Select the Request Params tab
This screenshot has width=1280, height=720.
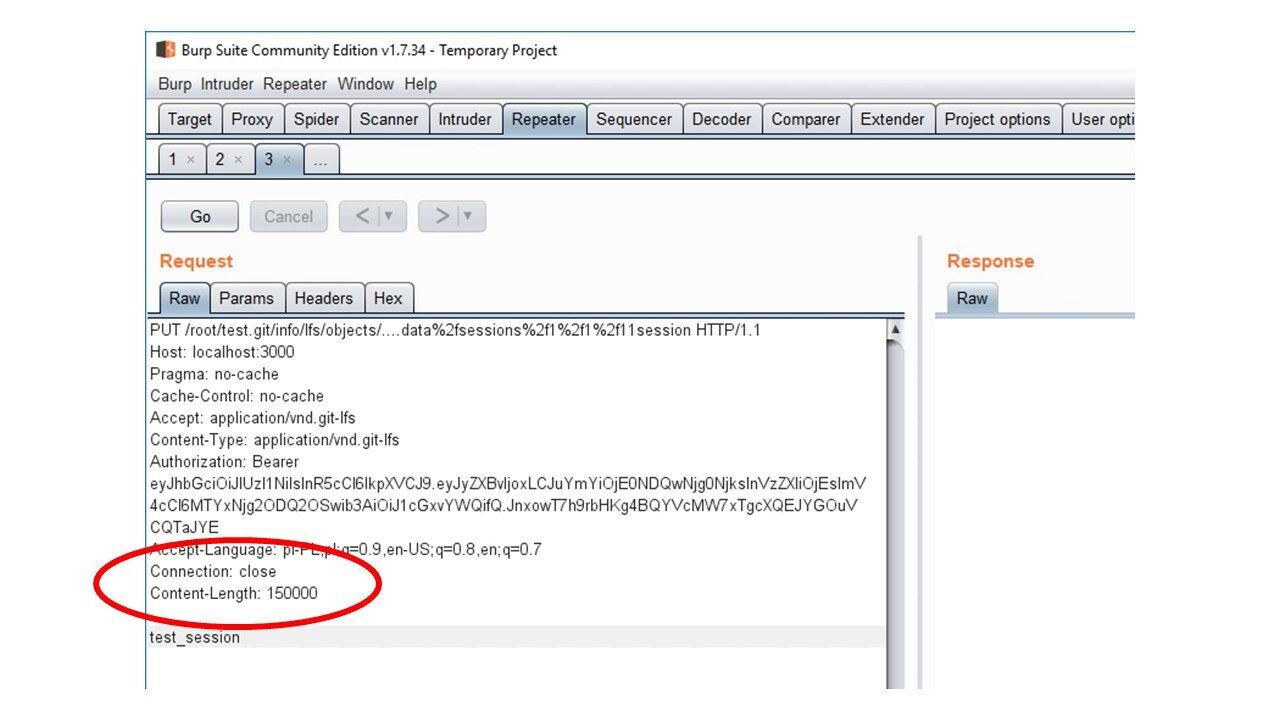[246, 298]
